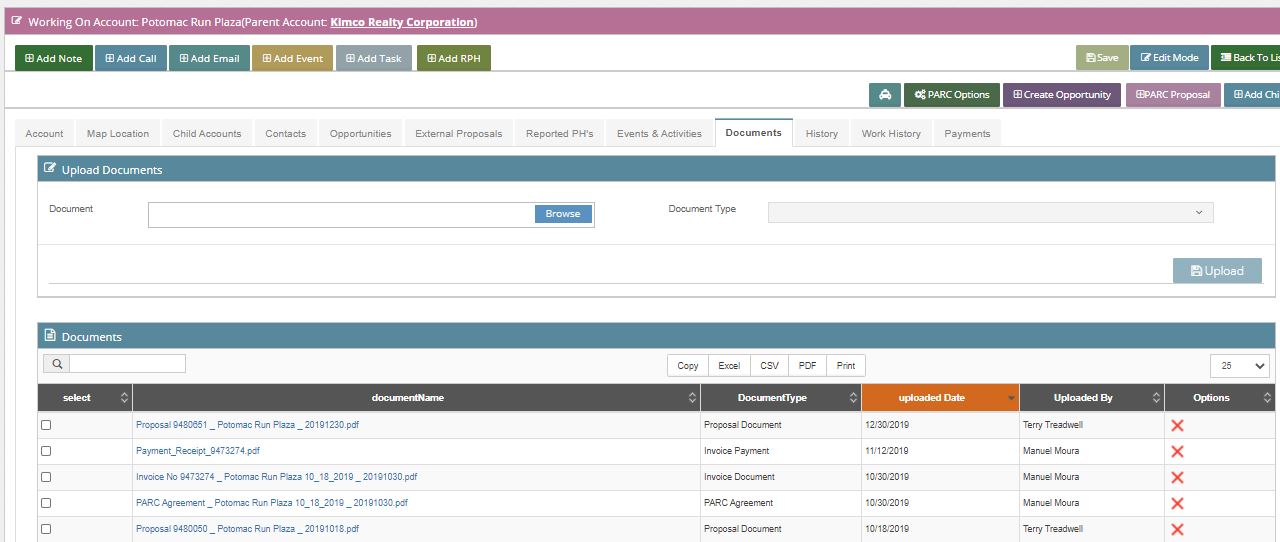Open the Child Accounts tab
The height and width of the screenshot is (542, 1280).
click(207, 133)
